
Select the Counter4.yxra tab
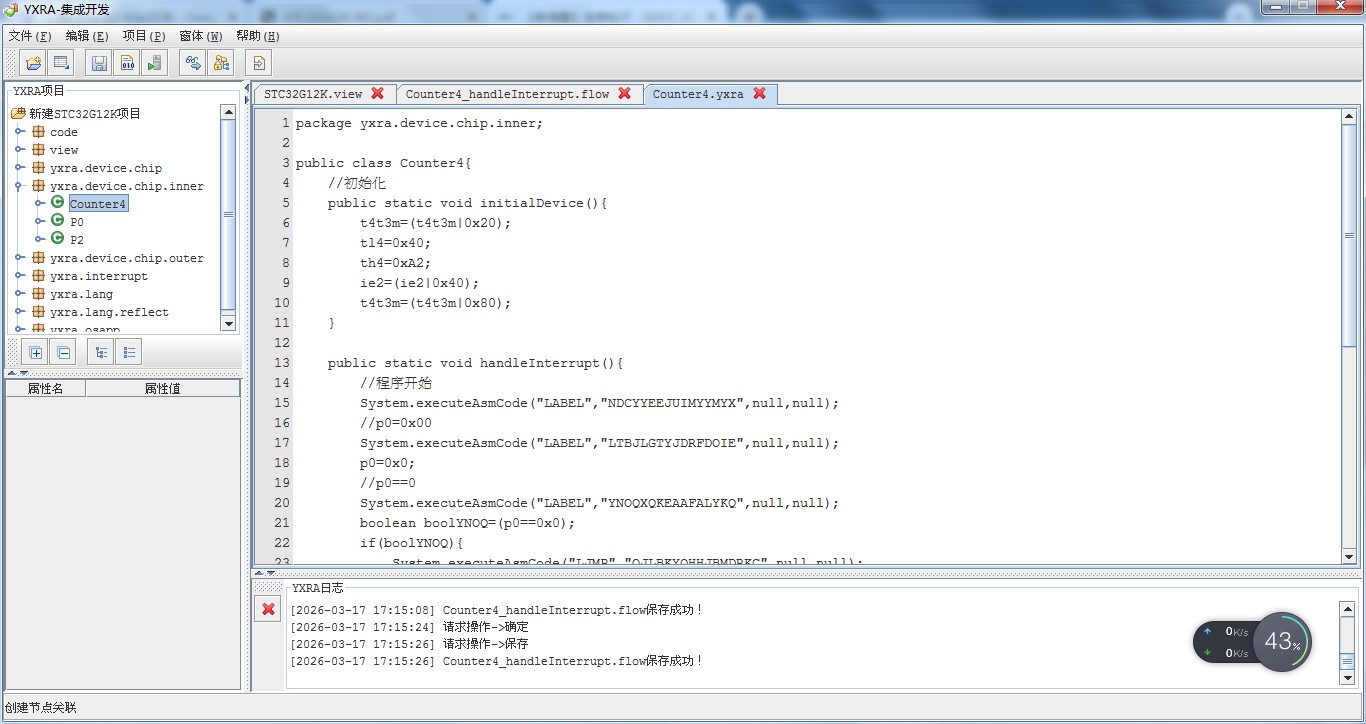(x=698, y=94)
